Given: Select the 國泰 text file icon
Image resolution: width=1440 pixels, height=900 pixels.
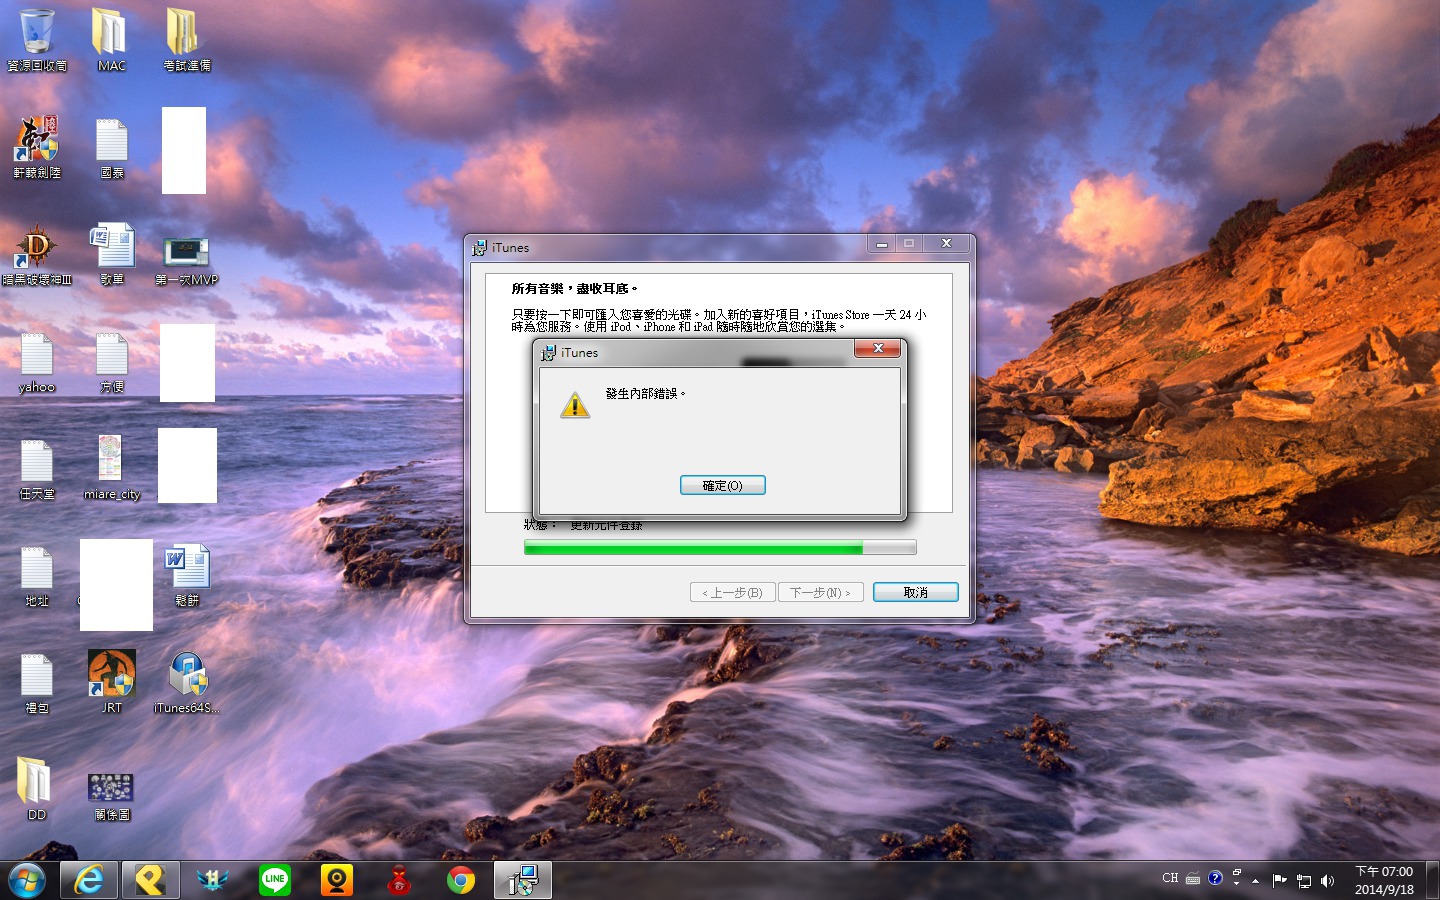Looking at the screenshot, I should point(111,147).
